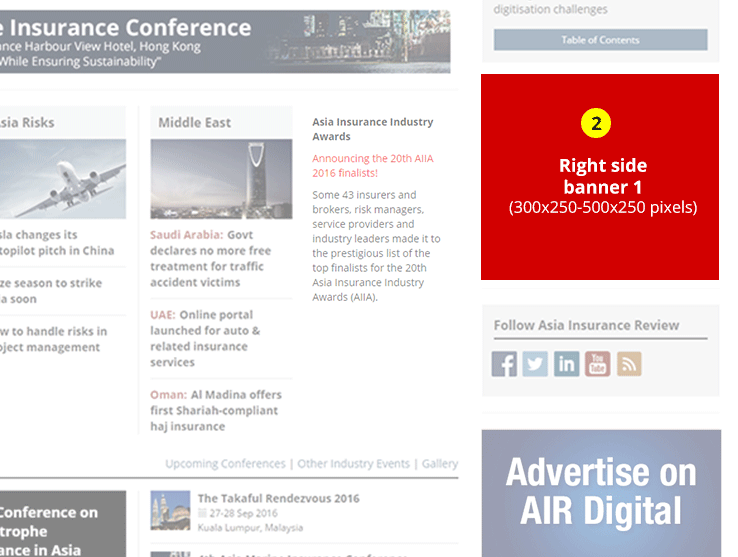Image resolution: width=738 pixels, height=557 pixels.
Task: Open the Twitter social icon
Action: tap(536, 364)
